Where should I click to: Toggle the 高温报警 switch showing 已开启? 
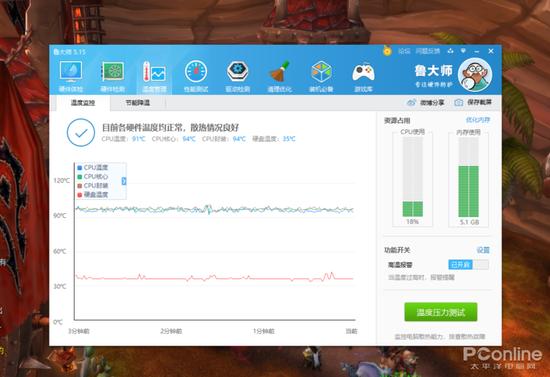click(468, 264)
